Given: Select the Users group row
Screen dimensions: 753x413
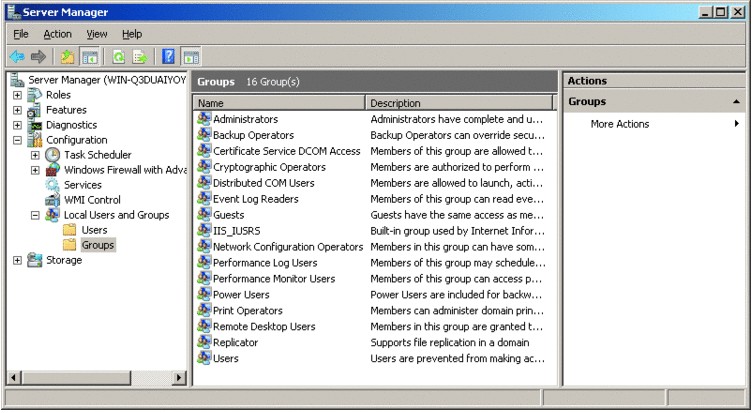Looking at the screenshot, I should point(226,358).
